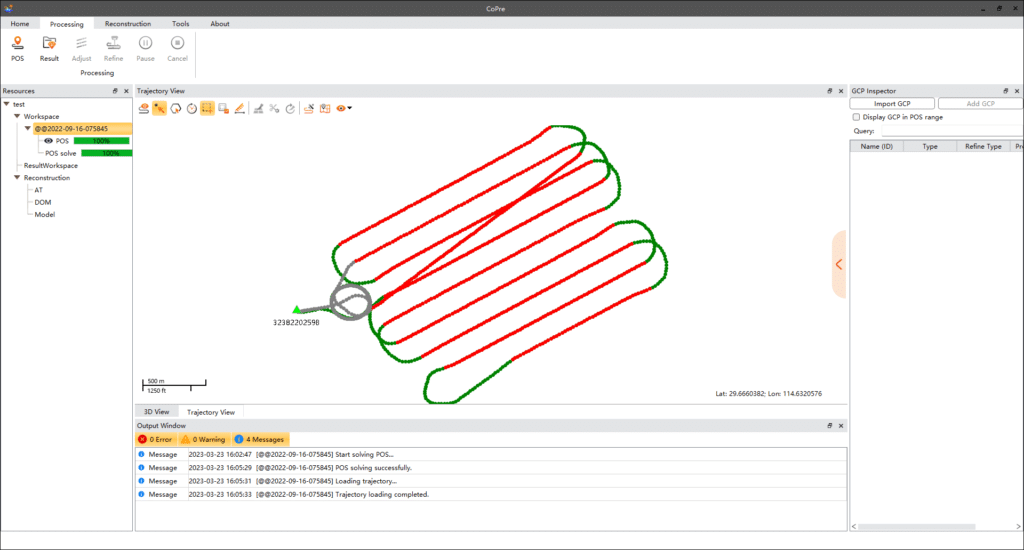Toggle the 4 Messages filter in Output Window
1024x550 pixels.
tap(259, 439)
